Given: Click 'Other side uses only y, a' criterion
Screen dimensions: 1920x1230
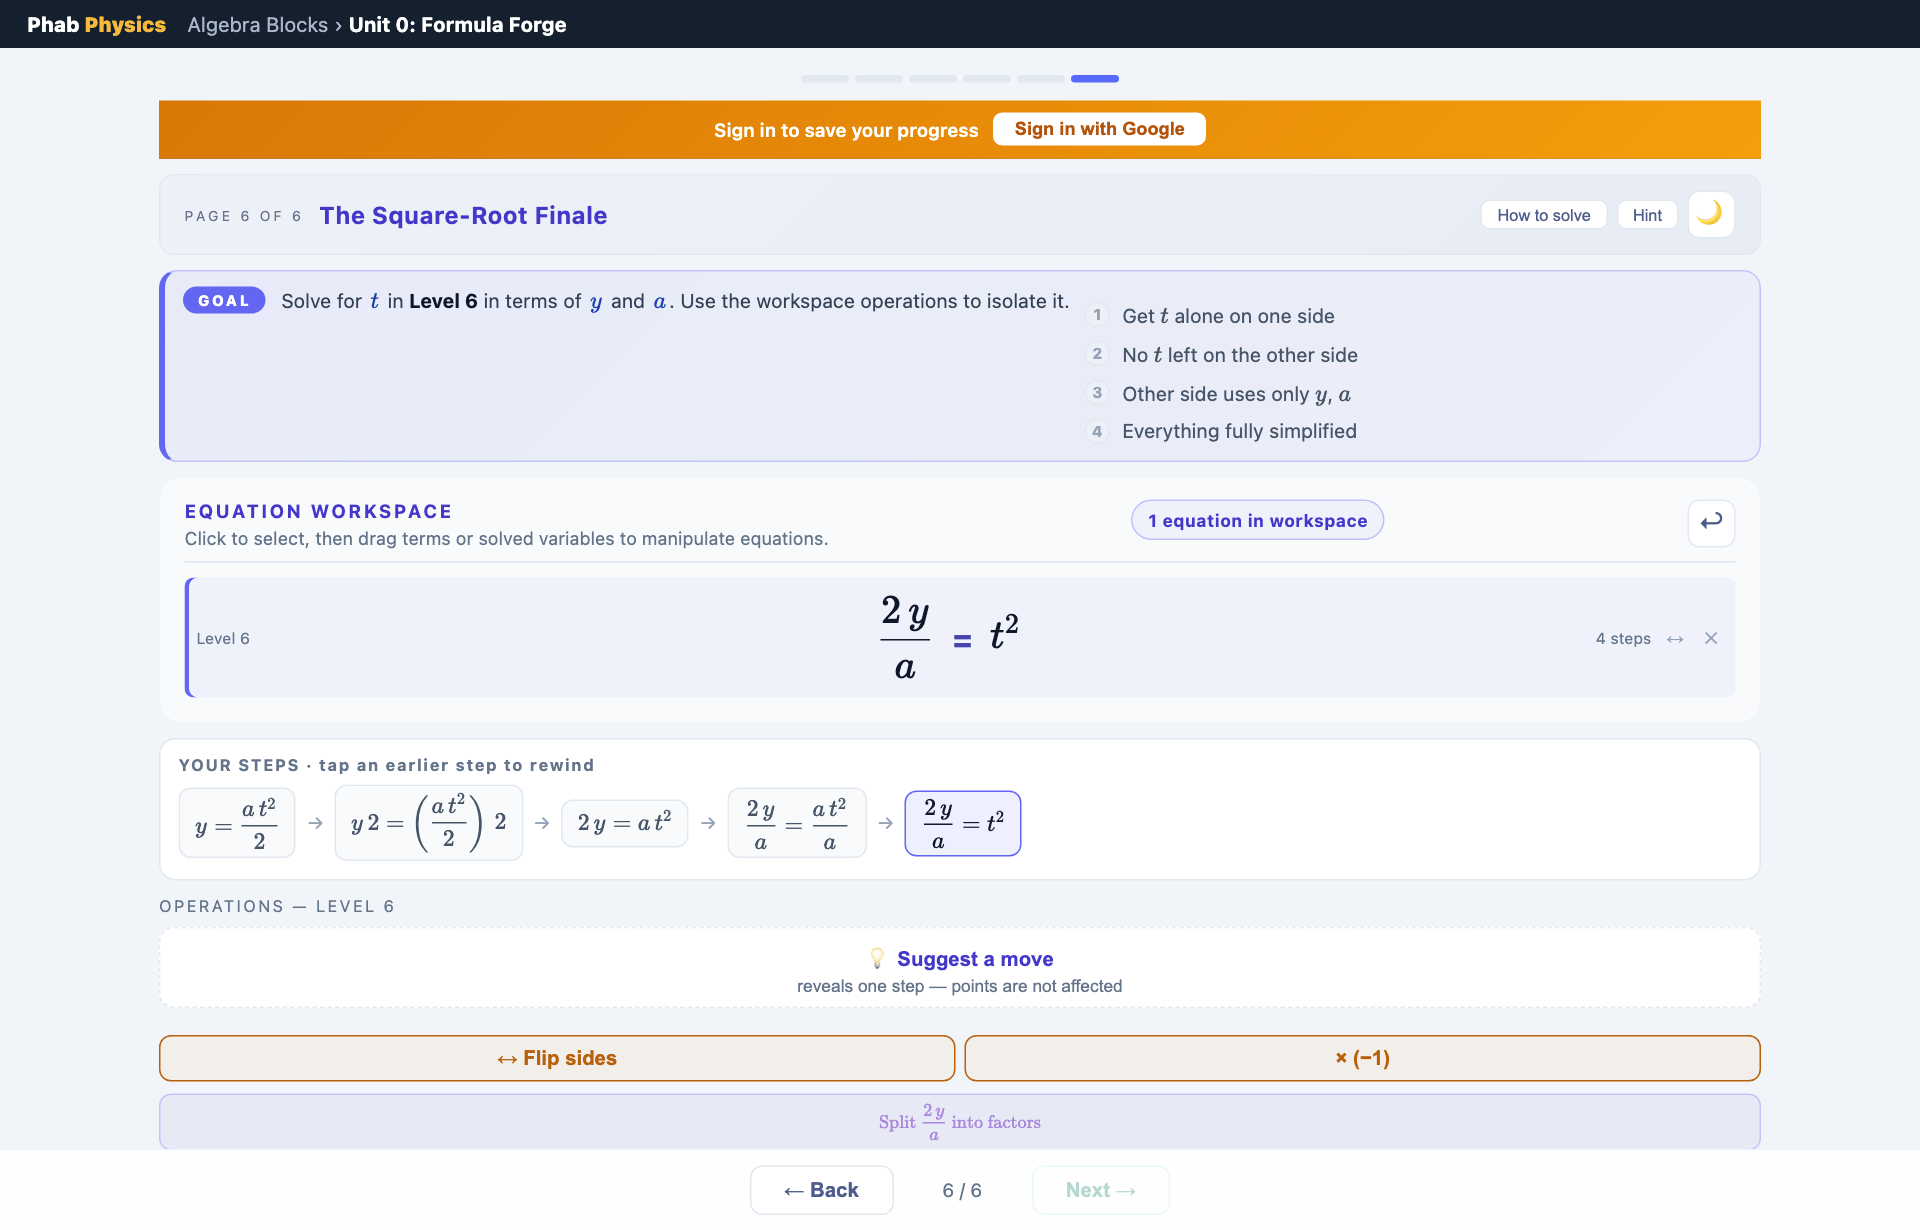Looking at the screenshot, I should 1237,394.
